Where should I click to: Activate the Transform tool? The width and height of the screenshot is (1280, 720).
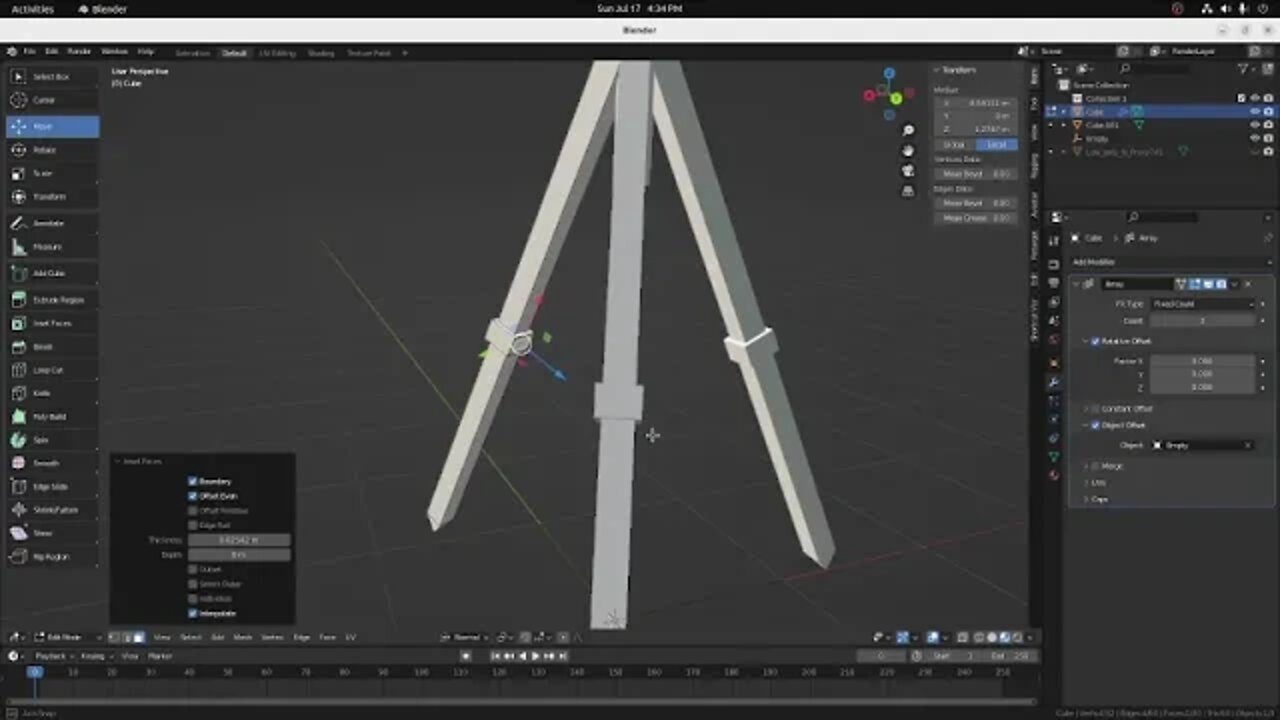click(52, 197)
